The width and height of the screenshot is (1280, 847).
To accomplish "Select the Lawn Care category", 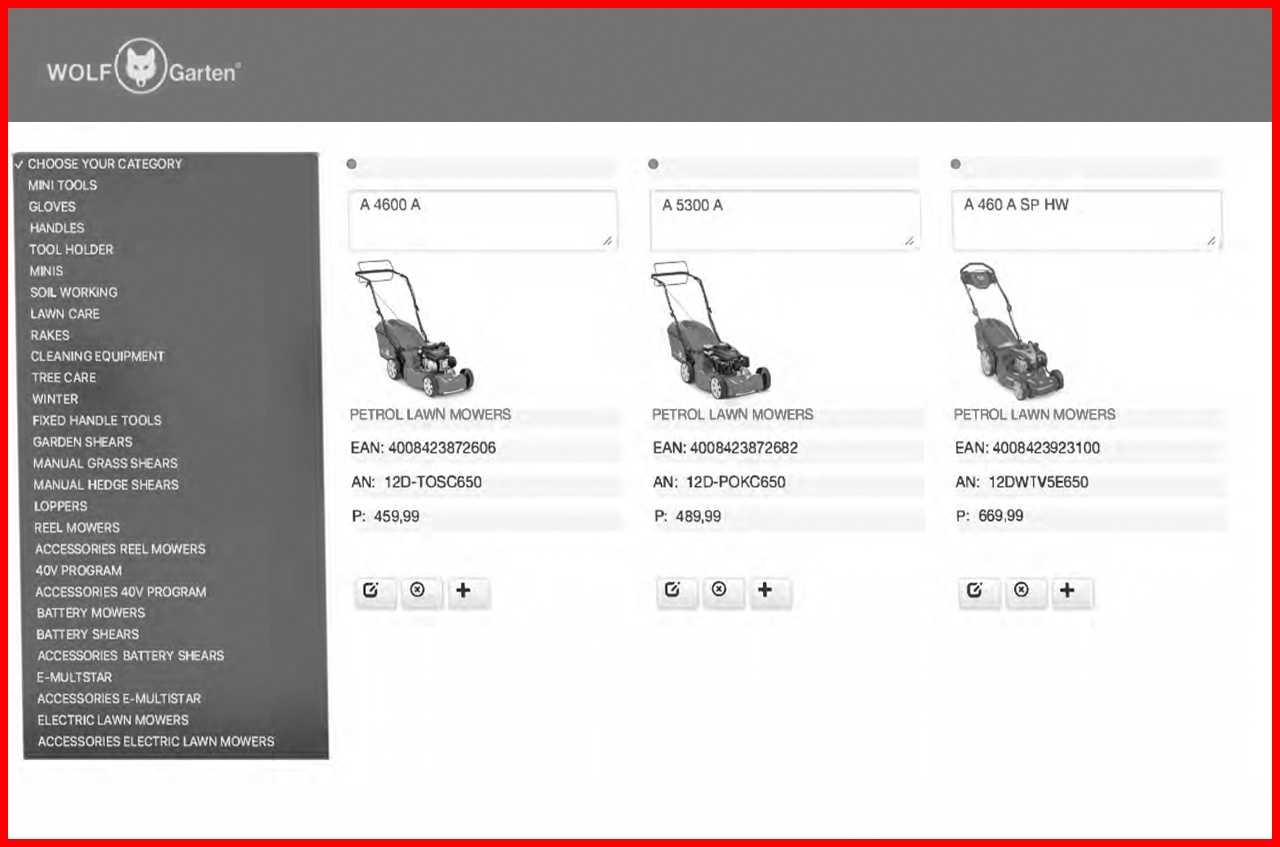I will tap(65, 314).
